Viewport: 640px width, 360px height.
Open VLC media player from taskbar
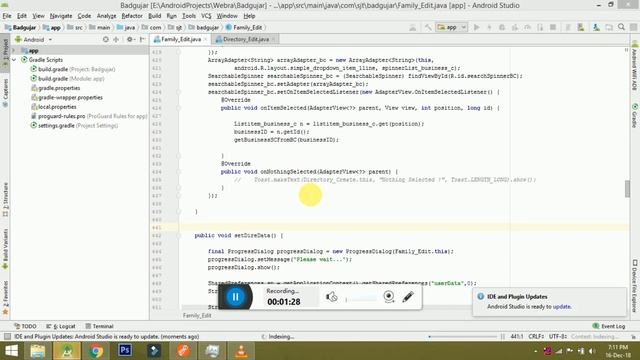coord(241,351)
